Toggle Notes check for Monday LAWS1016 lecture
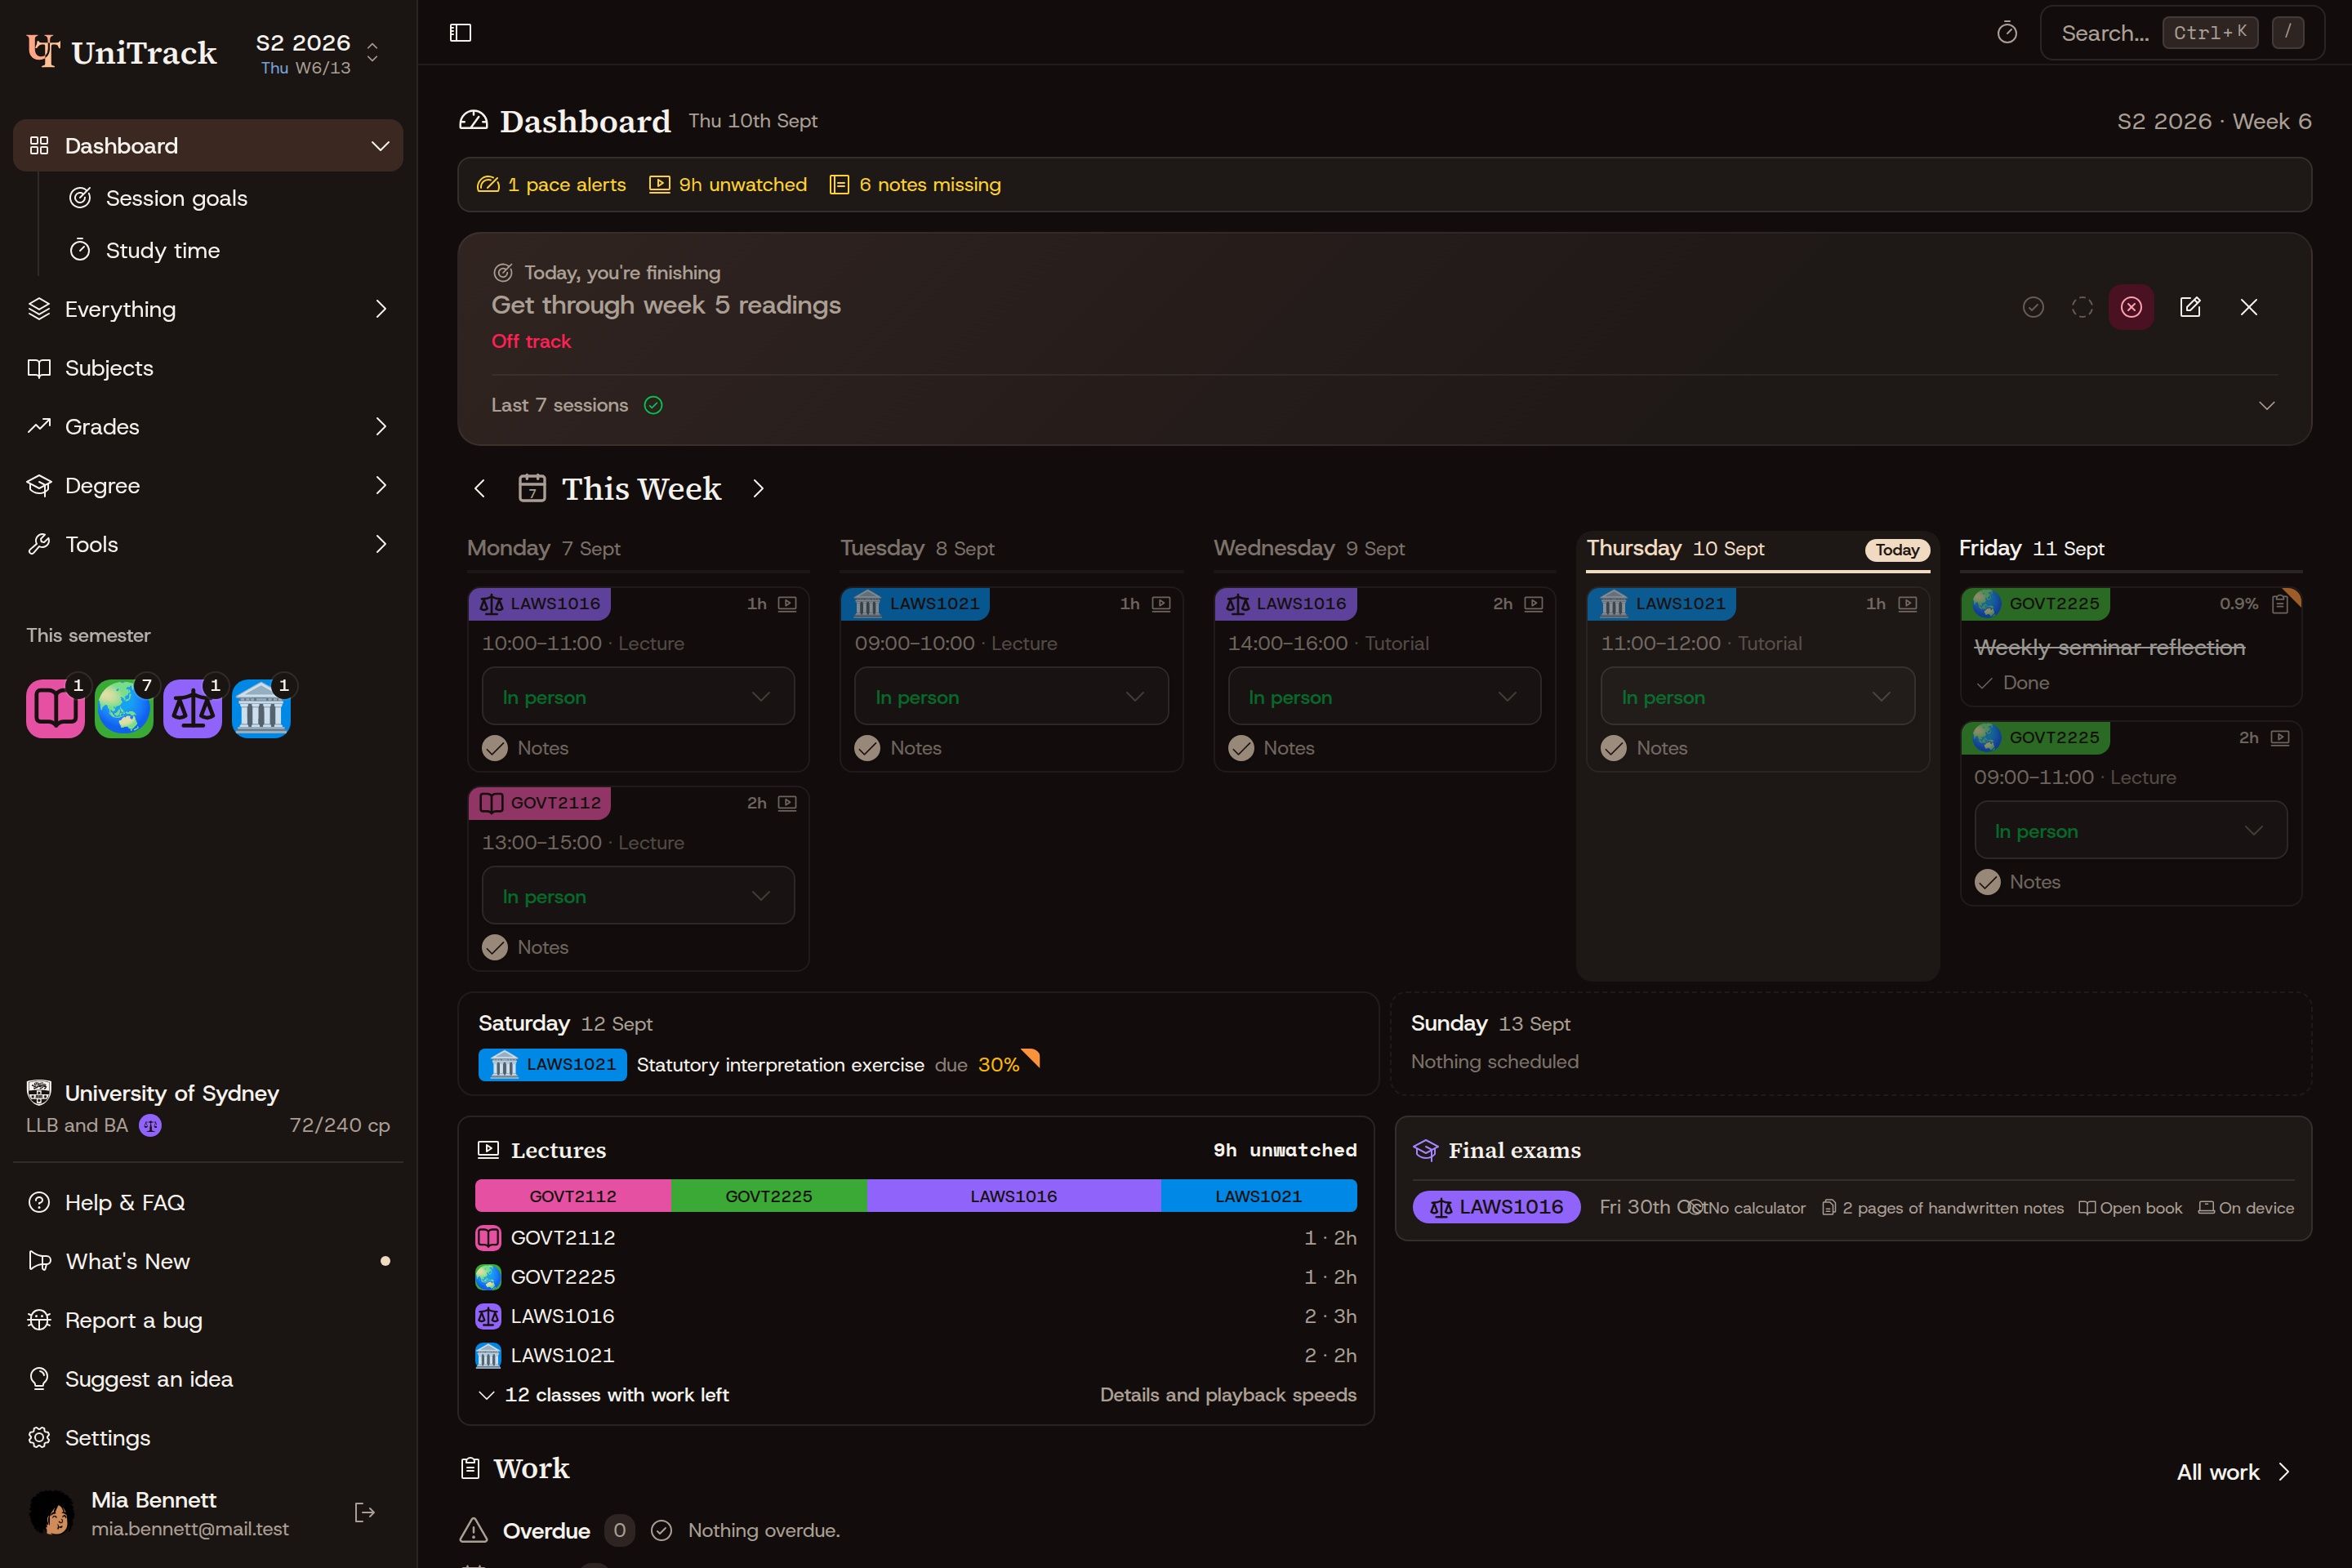Image resolution: width=2352 pixels, height=1568 pixels. point(495,748)
